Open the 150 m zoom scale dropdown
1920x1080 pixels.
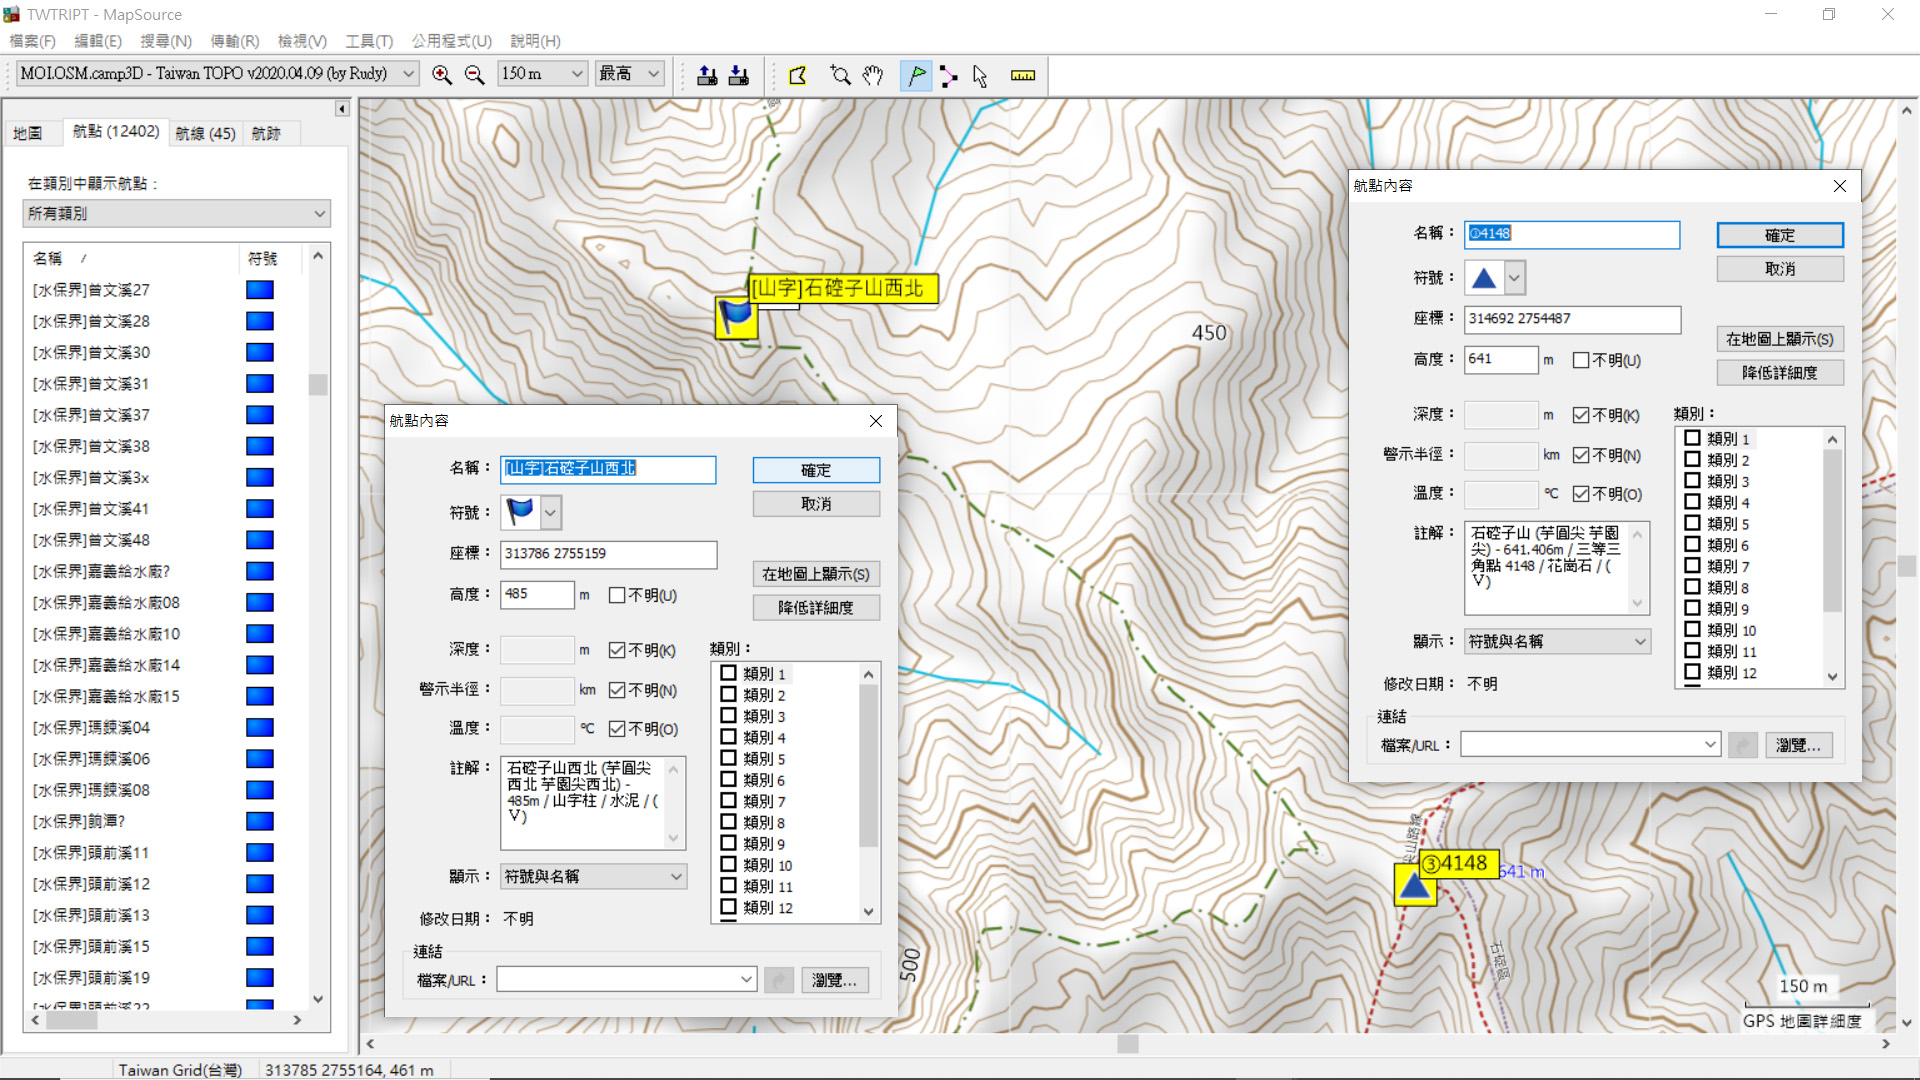[x=577, y=74]
